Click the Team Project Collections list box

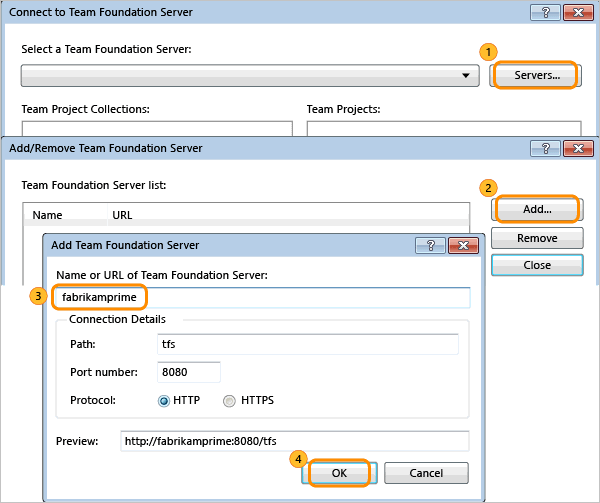point(157,129)
